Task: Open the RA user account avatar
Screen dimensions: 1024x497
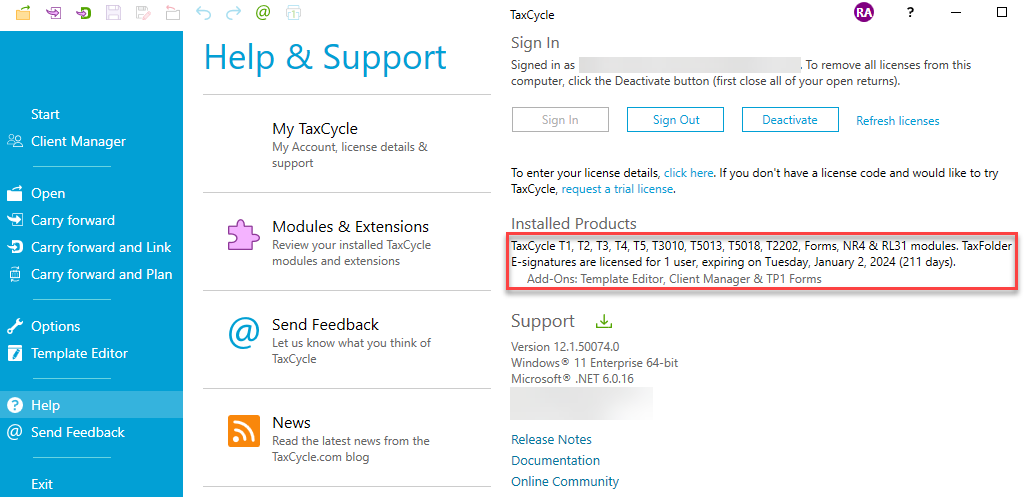Action: click(x=863, y=12)
